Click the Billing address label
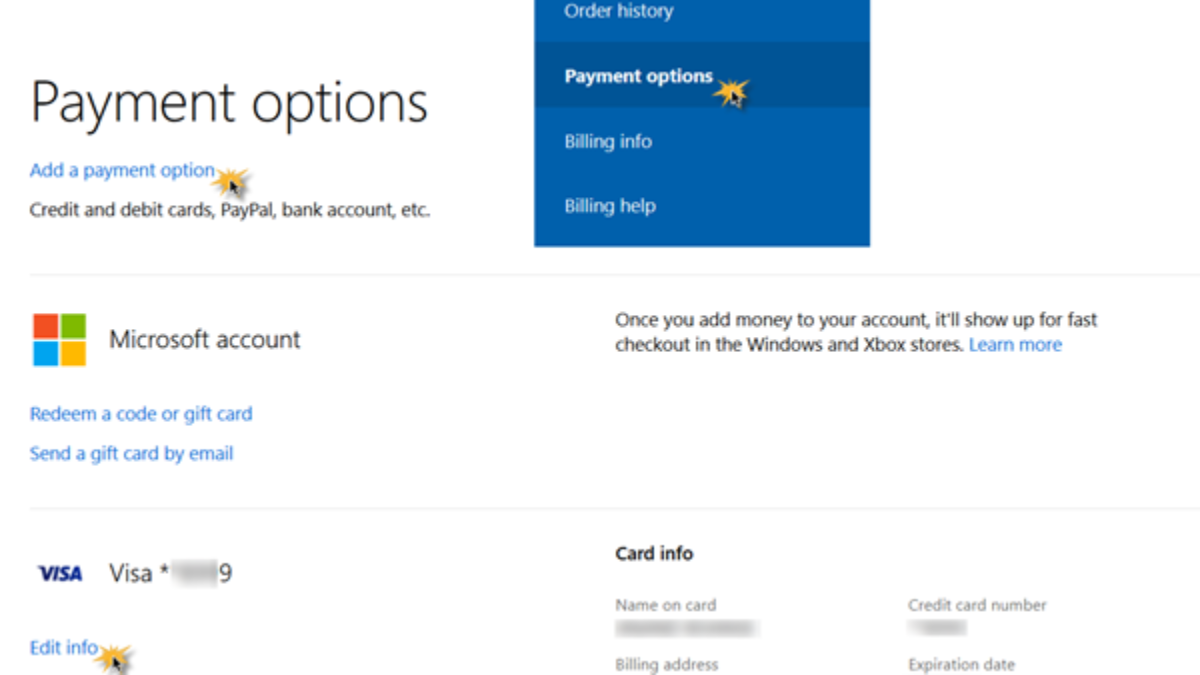 point(666,665)
